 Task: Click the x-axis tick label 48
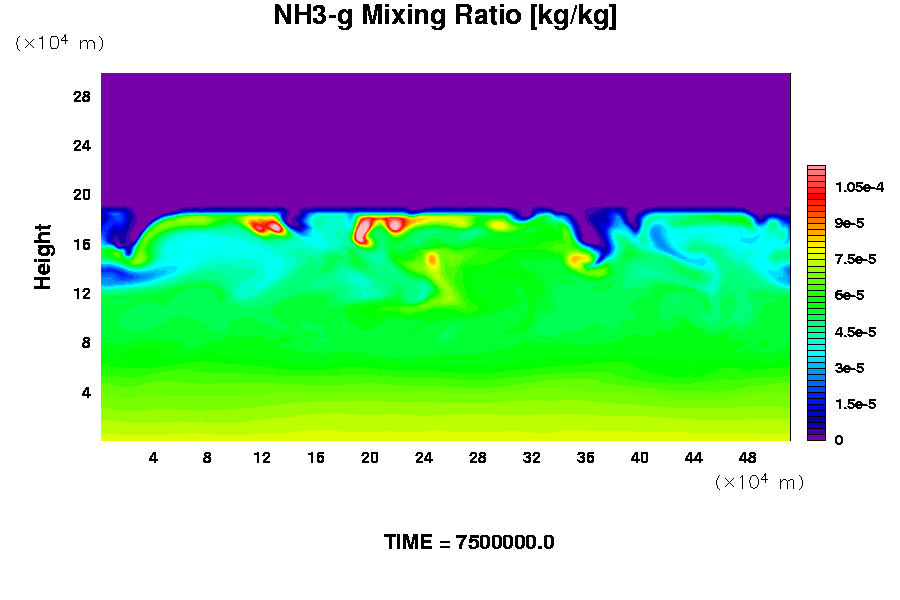point(748,458)
